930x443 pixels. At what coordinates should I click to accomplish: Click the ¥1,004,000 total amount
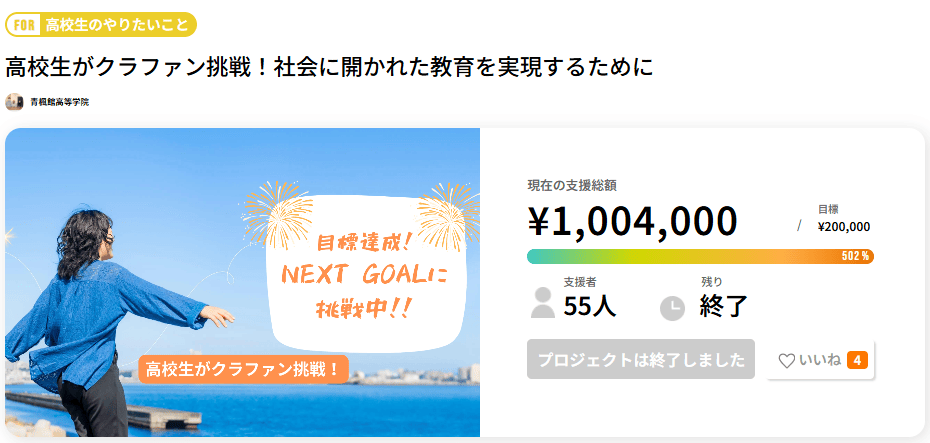(632, 221)
